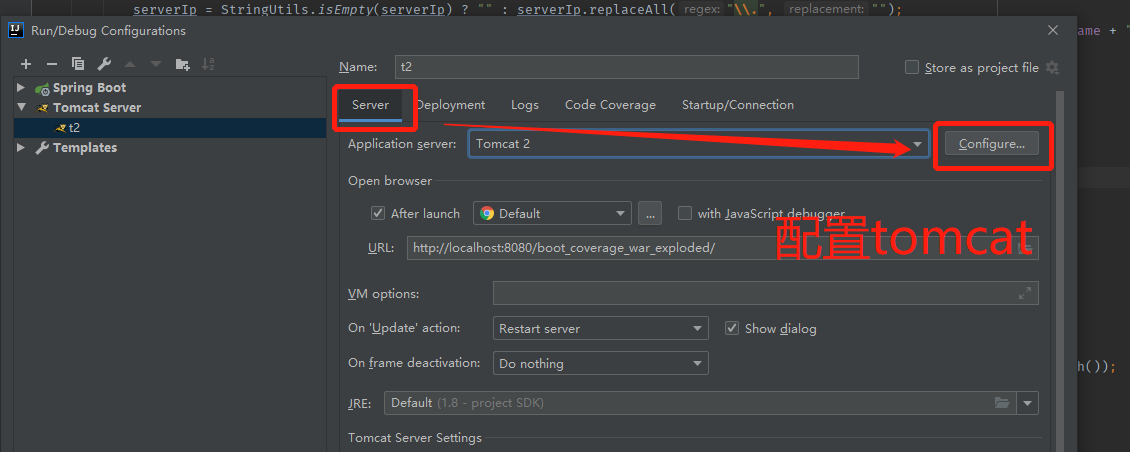Open the Store as project file gear
Viewport: 1130px width, 452px height.
point(1052,68)
